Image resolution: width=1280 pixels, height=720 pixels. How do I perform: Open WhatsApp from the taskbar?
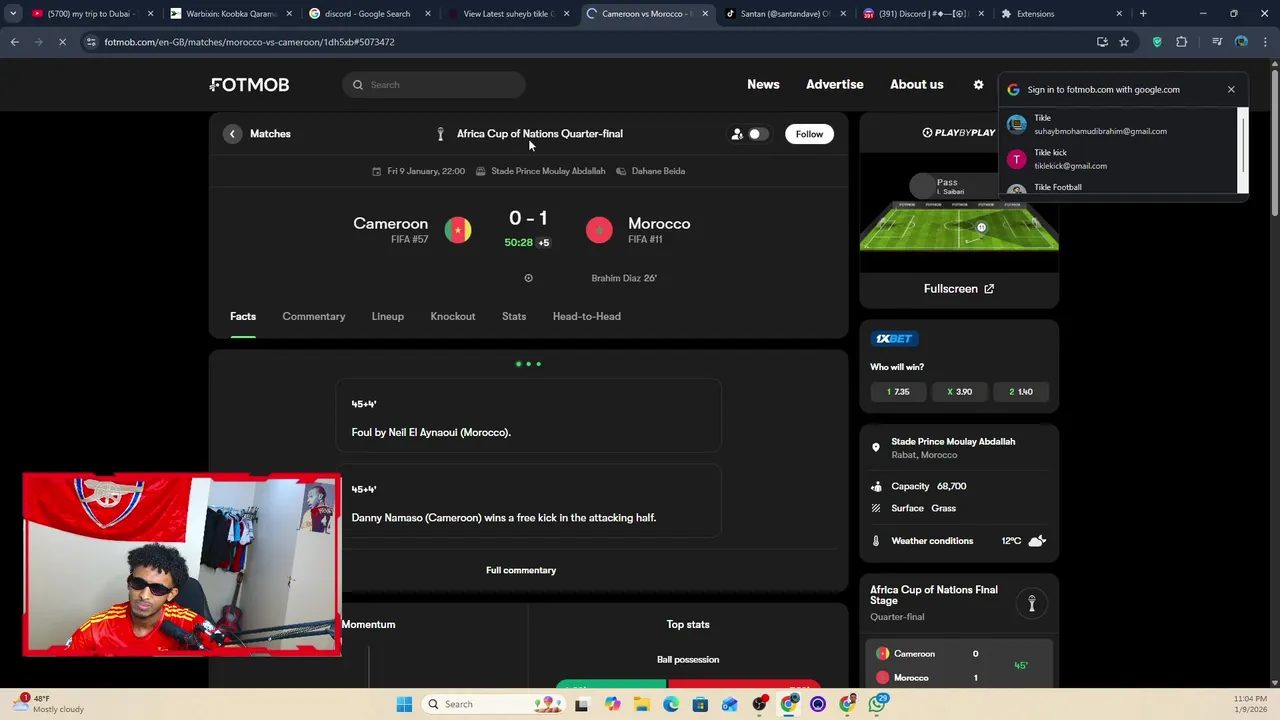(877, 704)
